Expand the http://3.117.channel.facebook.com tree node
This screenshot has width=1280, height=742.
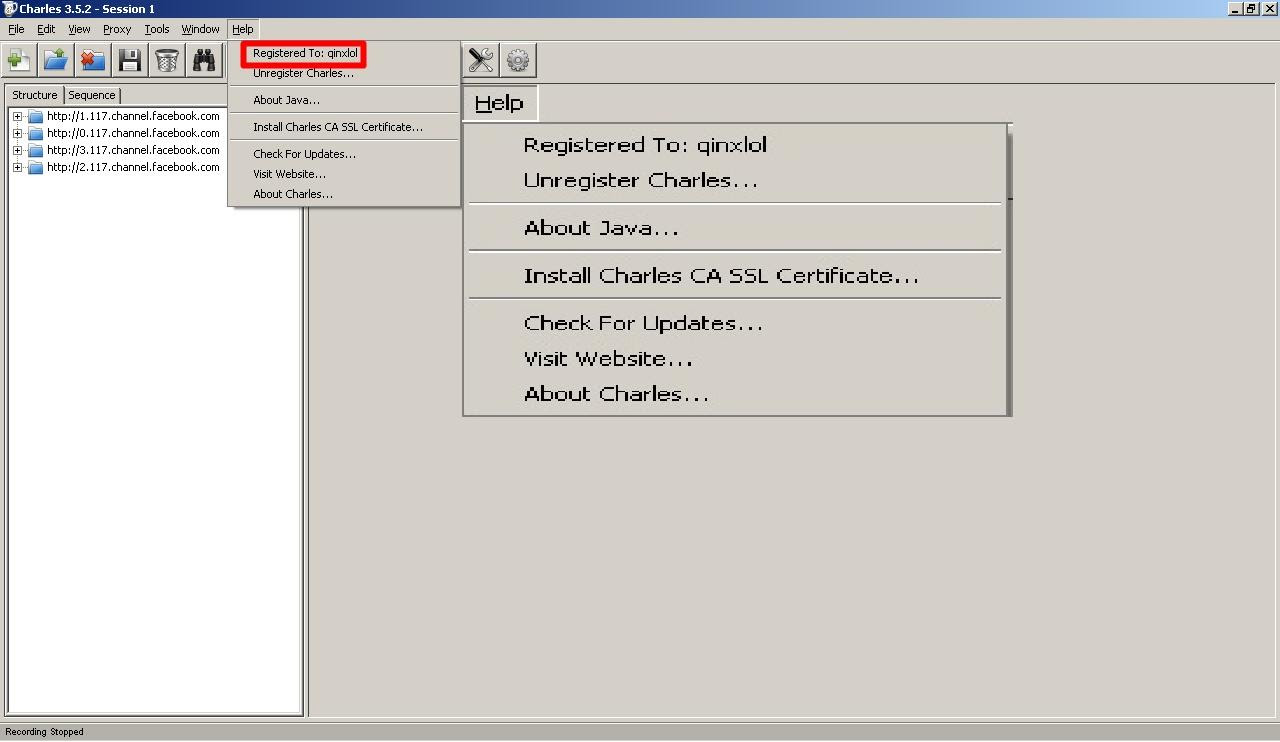tap(17, 150)
